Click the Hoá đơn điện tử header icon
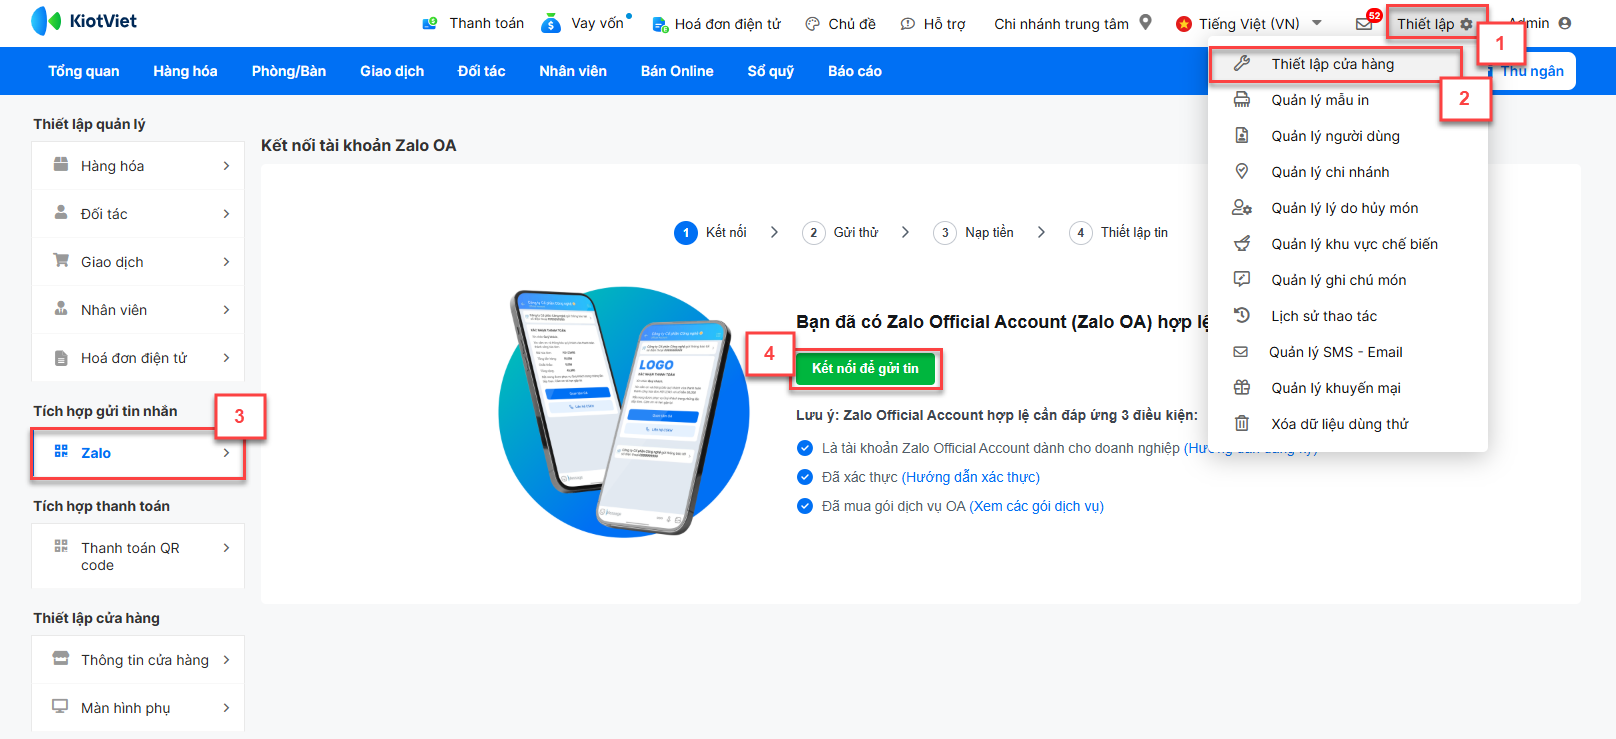Viewport: 1616px width, 739px height. click(x=660, y=24)
